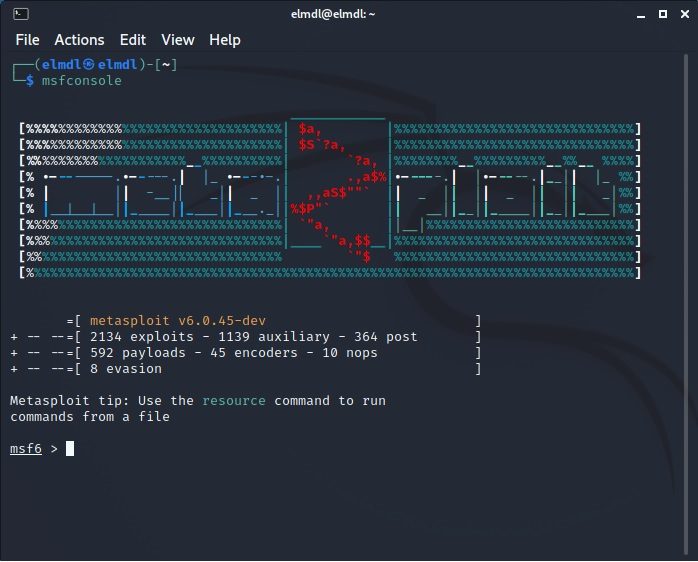
Task: Click the blinking cursor block after msf6 prompt
Action: coord(70,448)
